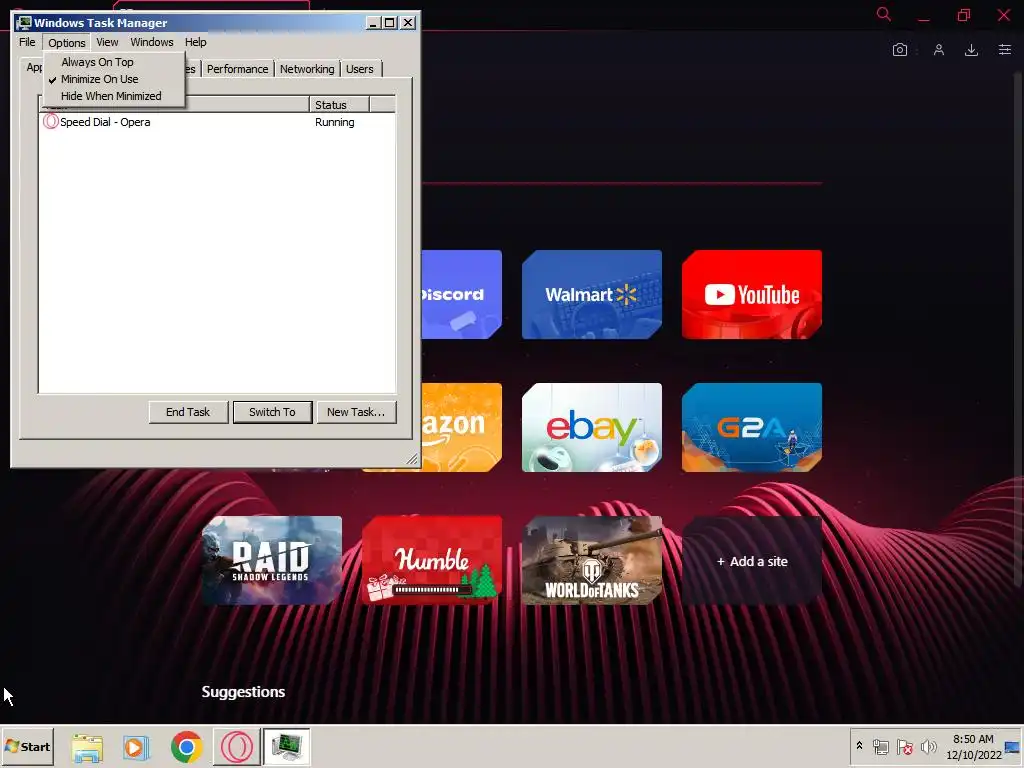Open the Walmart speed dial tile

[592, 295]
